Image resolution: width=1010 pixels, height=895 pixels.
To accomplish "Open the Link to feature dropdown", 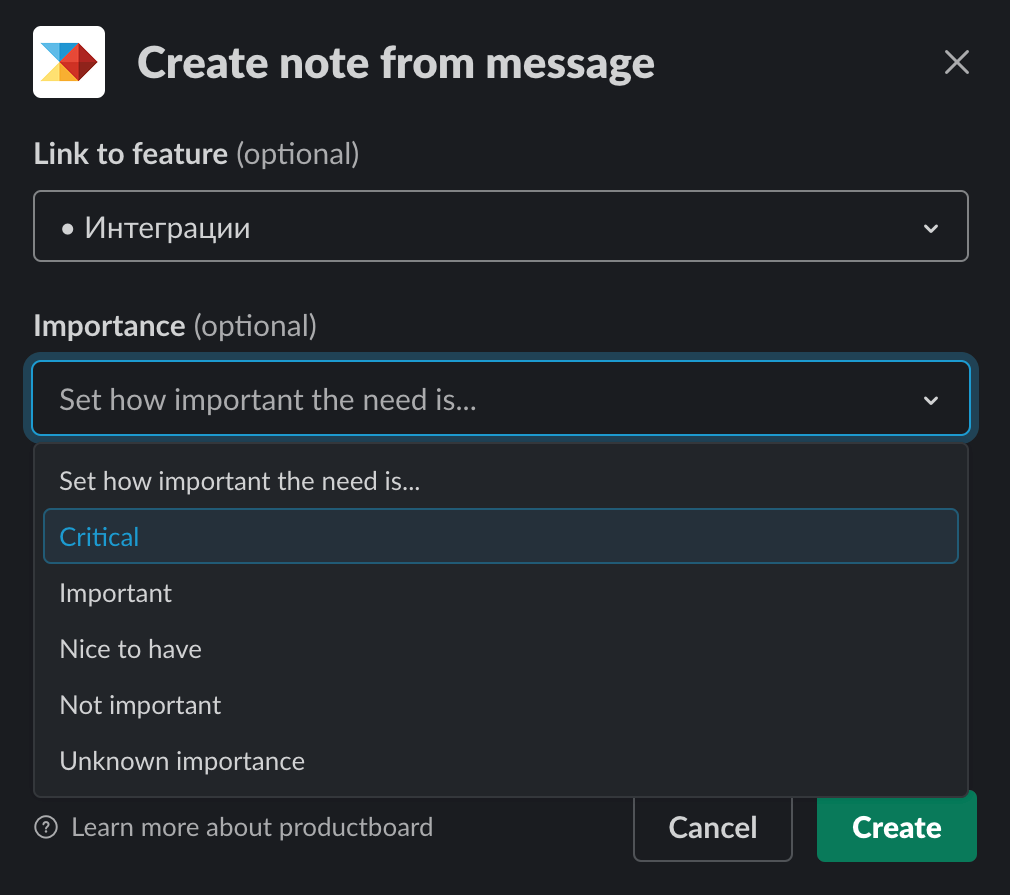I will [500, 227].
